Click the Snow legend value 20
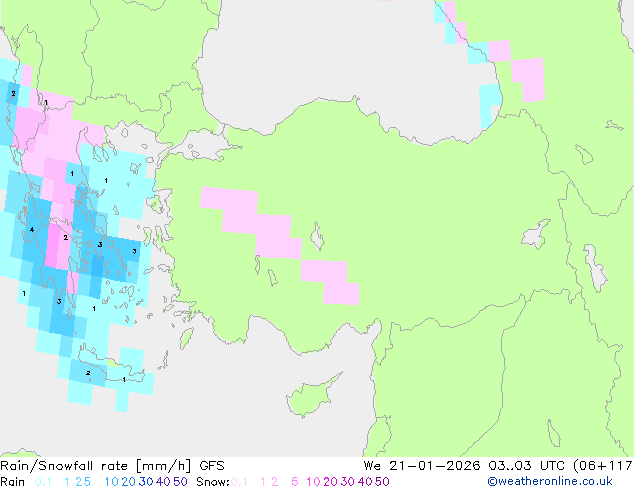The height and width of the screenshot is (490, 634). click(330, 482)
